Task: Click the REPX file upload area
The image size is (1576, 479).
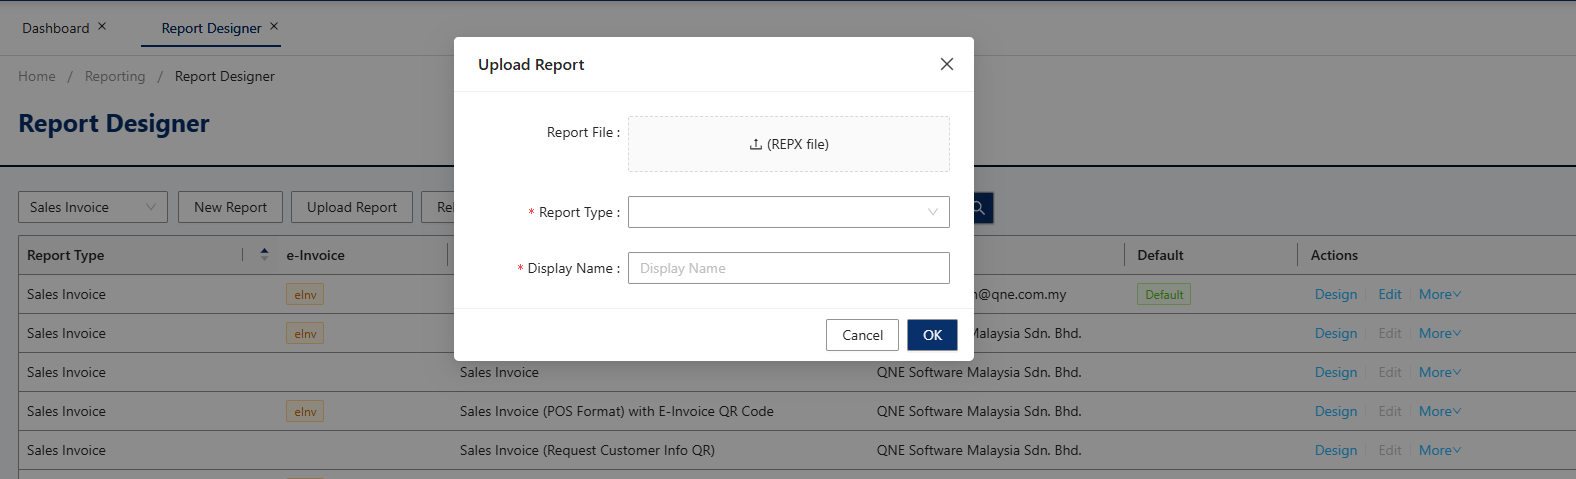Action: (x=788, y=144)
